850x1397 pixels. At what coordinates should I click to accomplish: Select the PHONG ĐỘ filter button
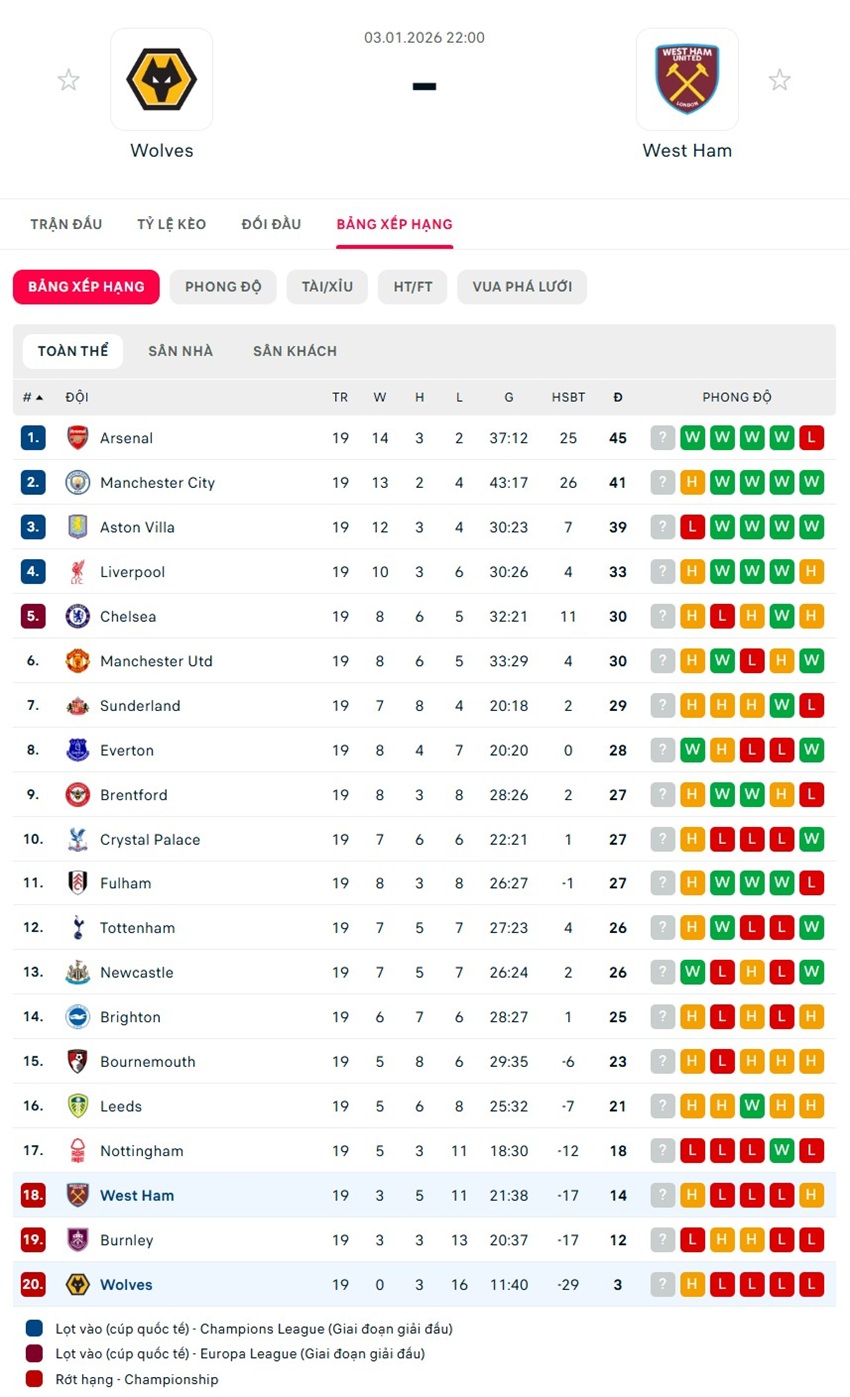click(223, 287)
